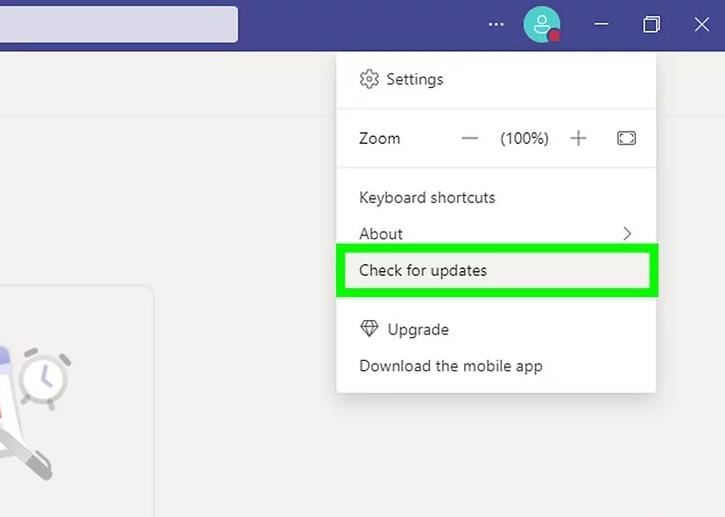Minimize the Teams window
The height and width of the screenshot is (517, 725).
pos(601,24)
